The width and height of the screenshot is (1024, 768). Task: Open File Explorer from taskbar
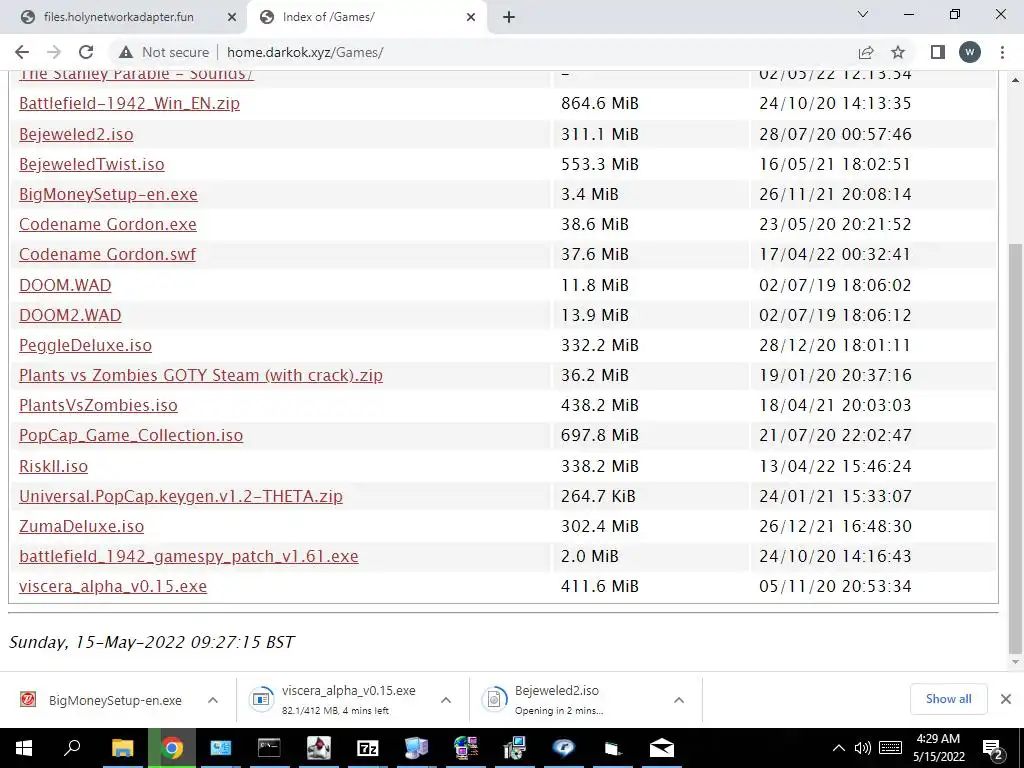[122, 748]
